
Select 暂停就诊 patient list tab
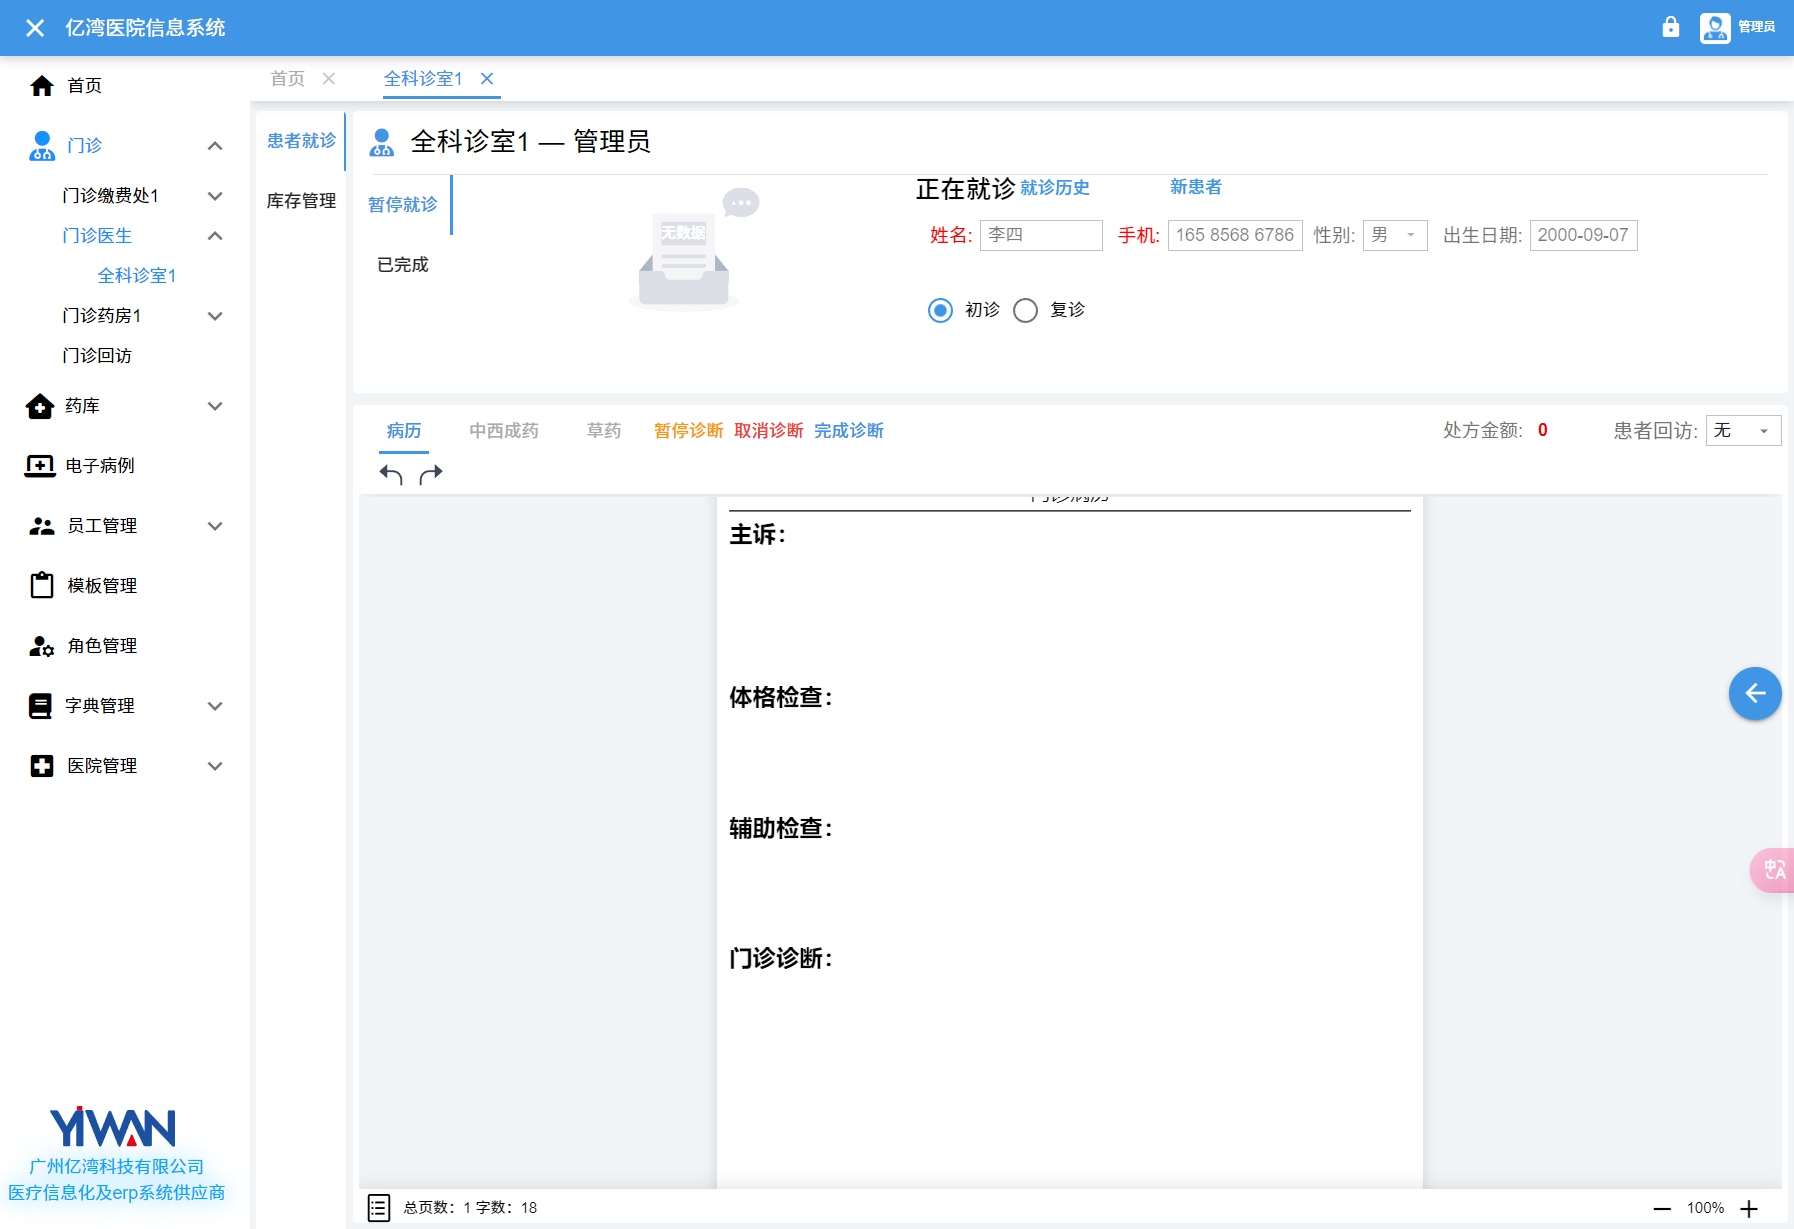click(x=403, y=204)
